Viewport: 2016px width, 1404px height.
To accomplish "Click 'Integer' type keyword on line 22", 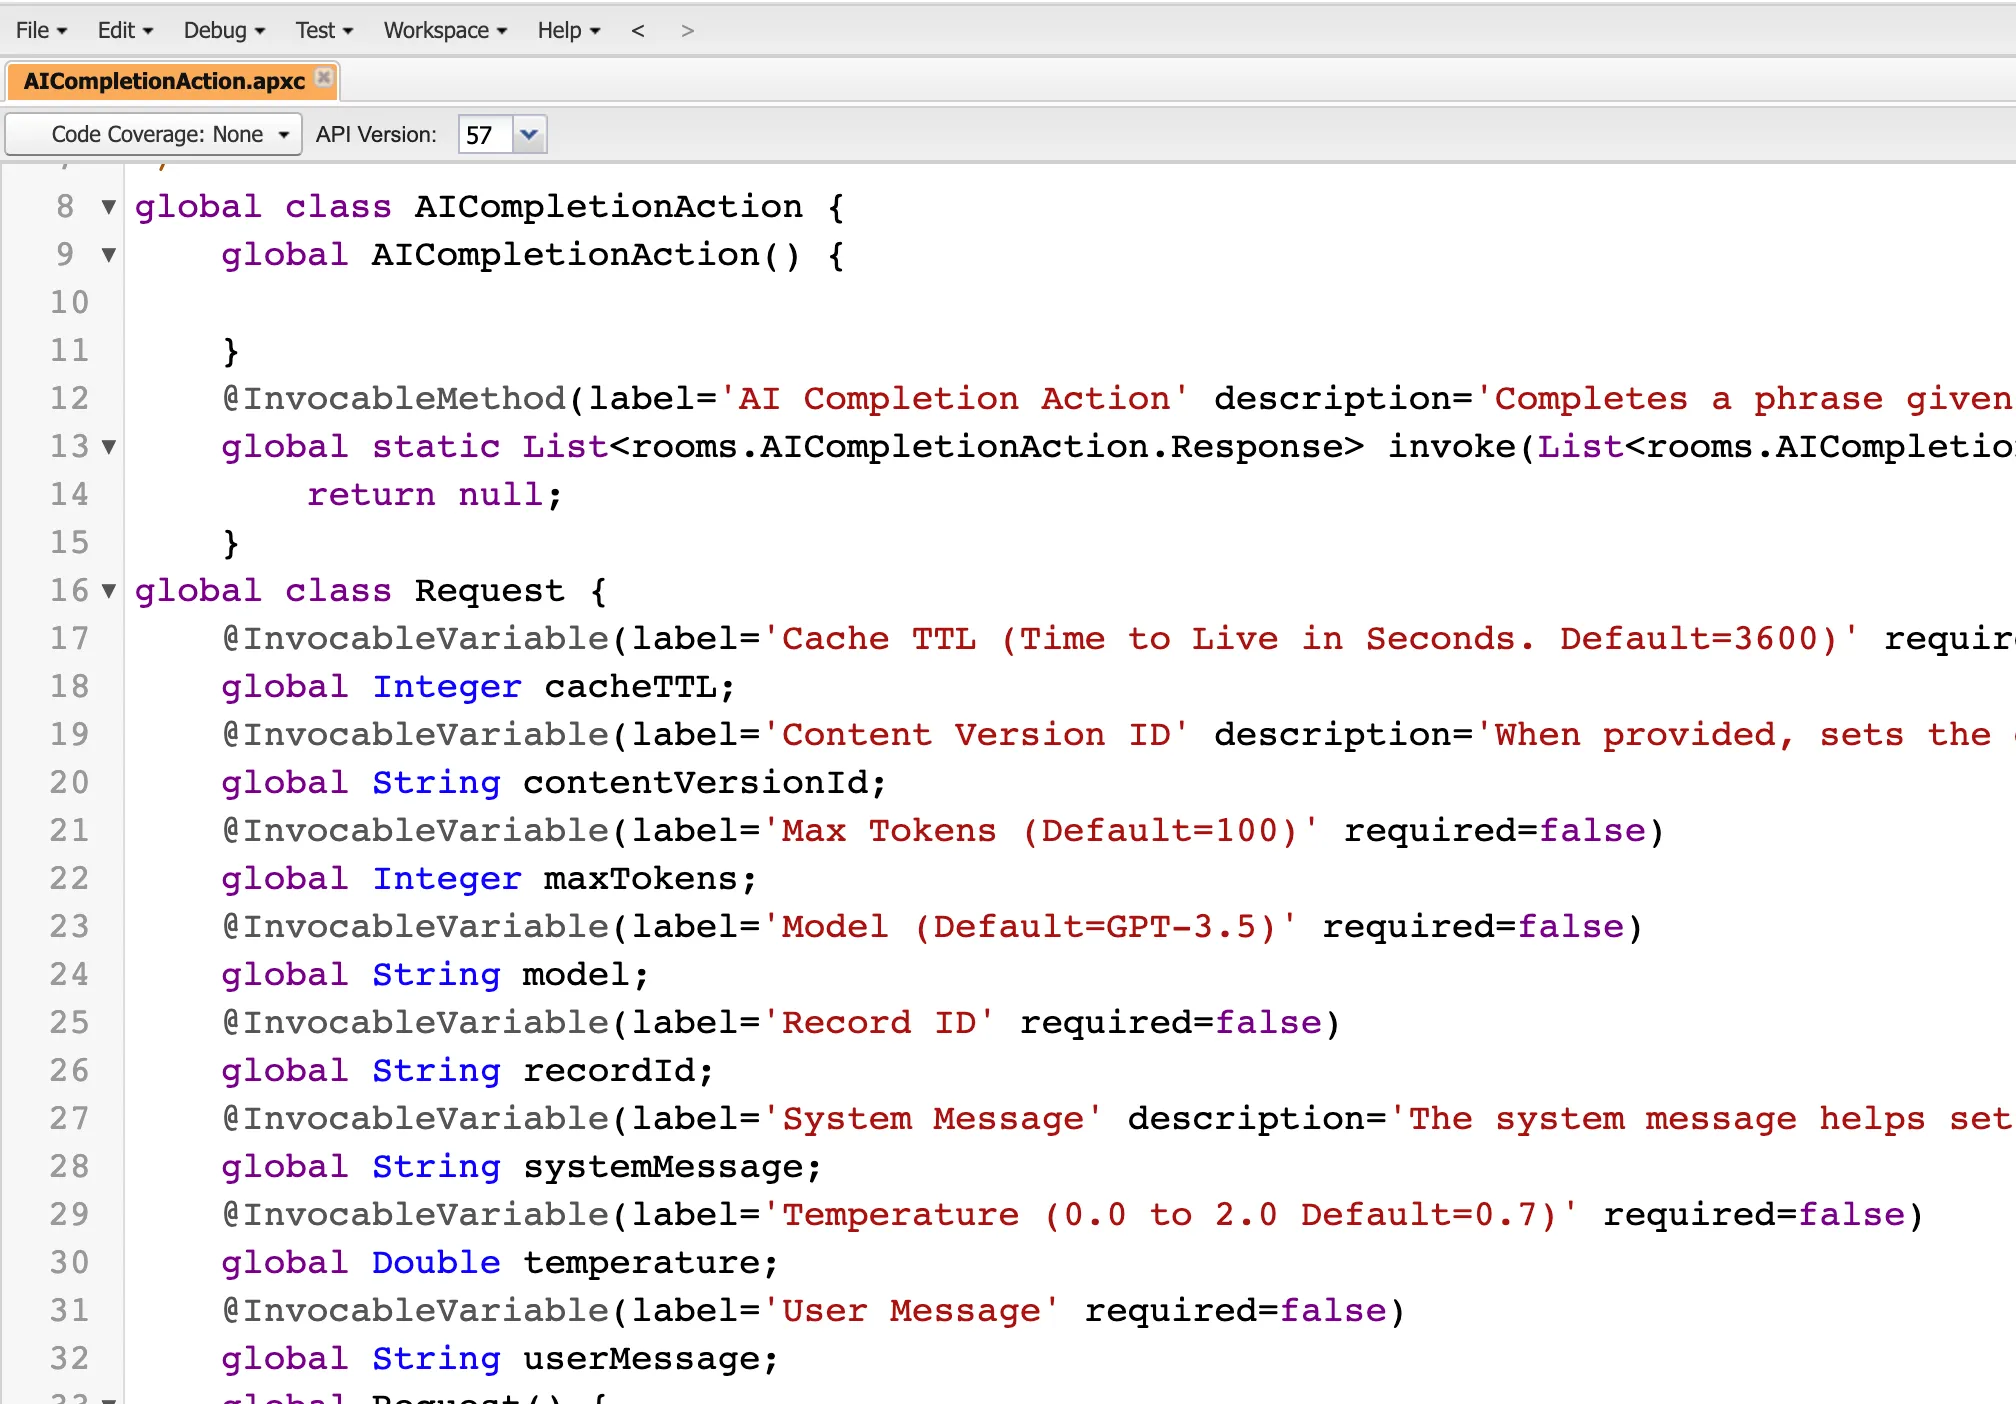I will tap(447, 879).
